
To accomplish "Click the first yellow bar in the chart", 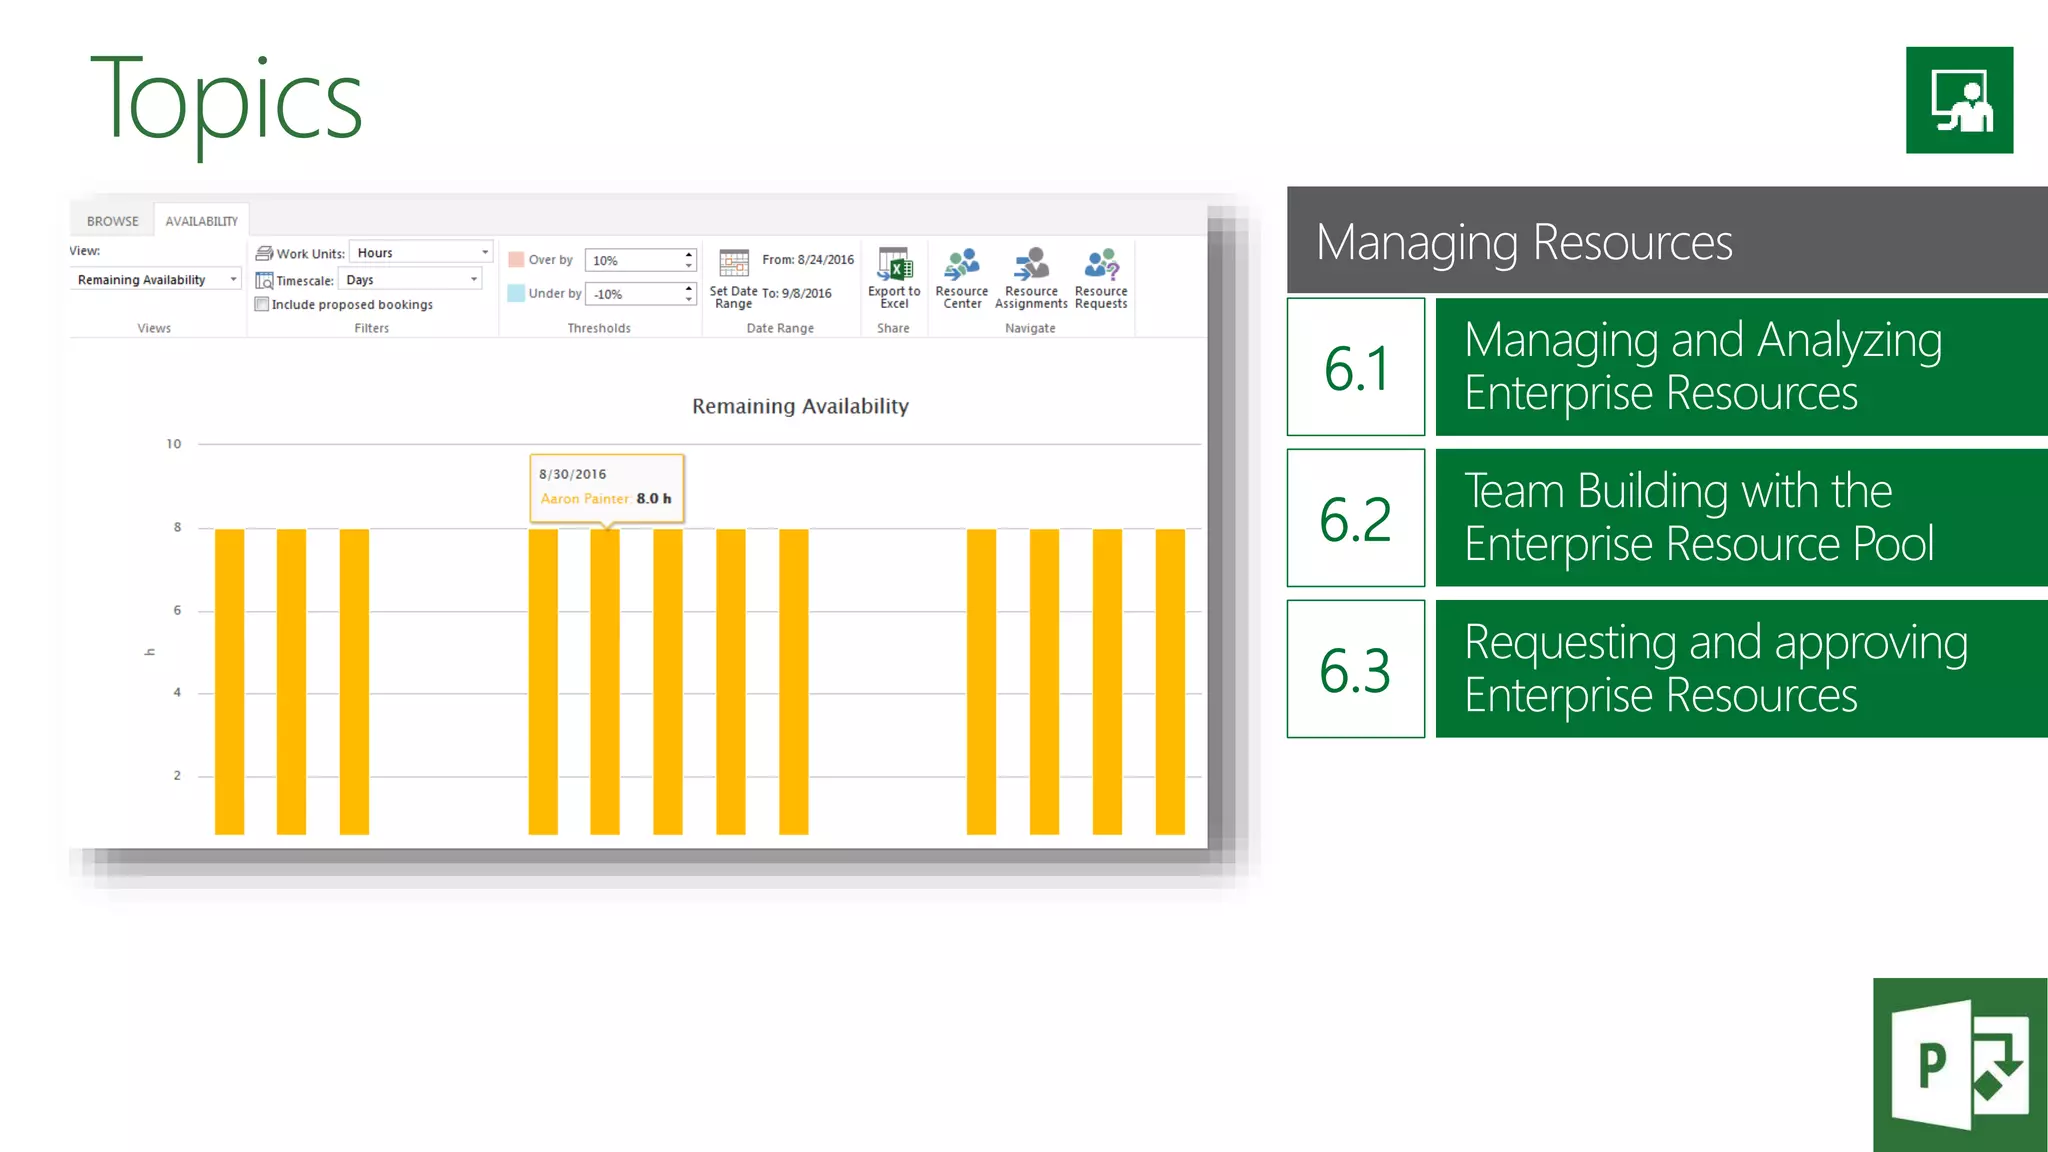I will coord(229,682).
